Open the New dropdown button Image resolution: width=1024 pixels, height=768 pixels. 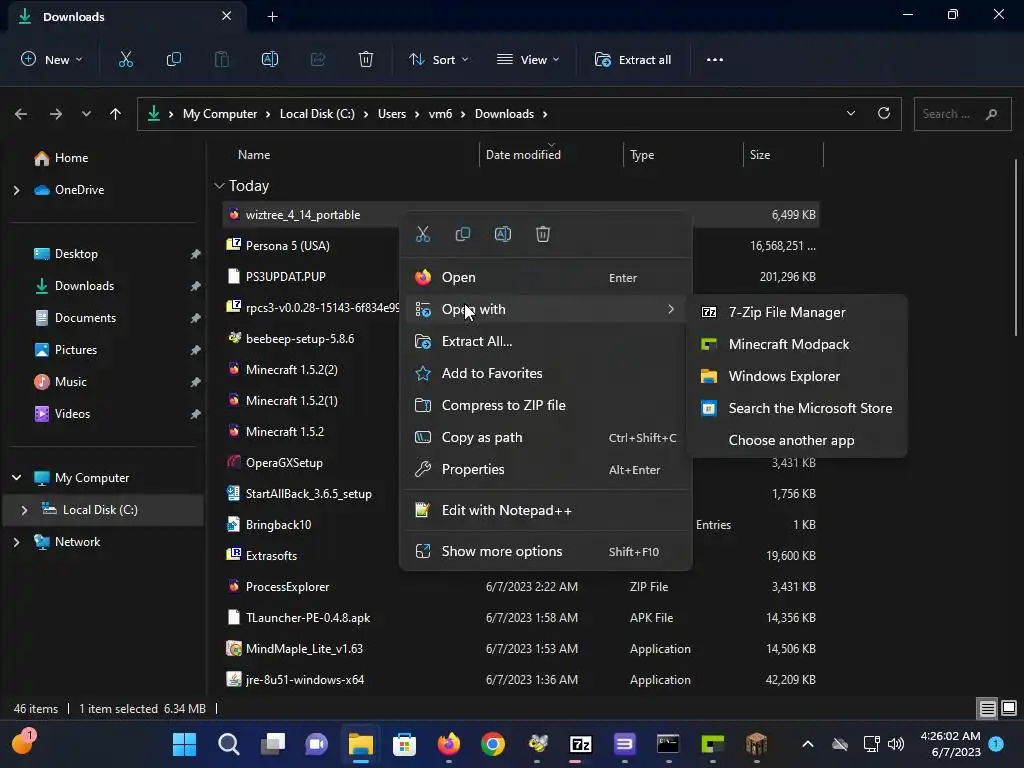pyautogui.click(x=52, y=59)
